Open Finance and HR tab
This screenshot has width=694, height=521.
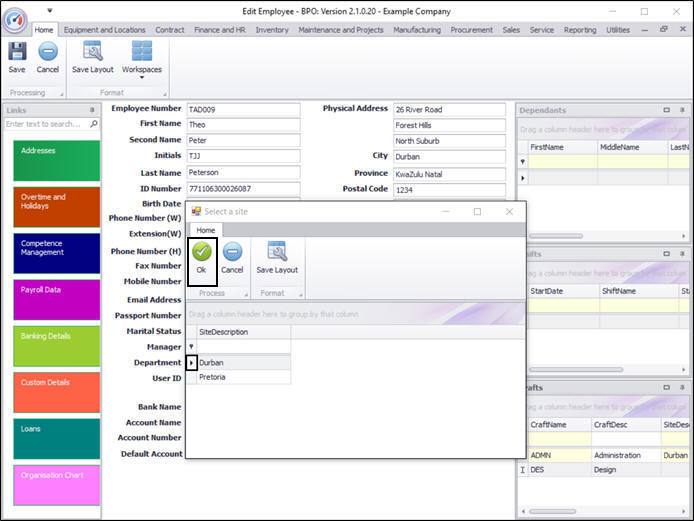(220, 30)
